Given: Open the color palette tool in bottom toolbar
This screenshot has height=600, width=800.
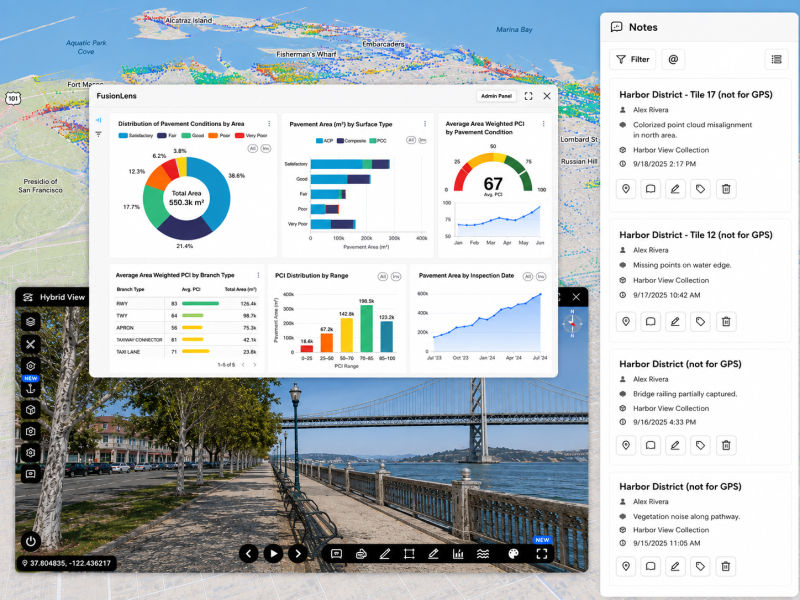Looking at the screenshot, I should tap(513, 554).
